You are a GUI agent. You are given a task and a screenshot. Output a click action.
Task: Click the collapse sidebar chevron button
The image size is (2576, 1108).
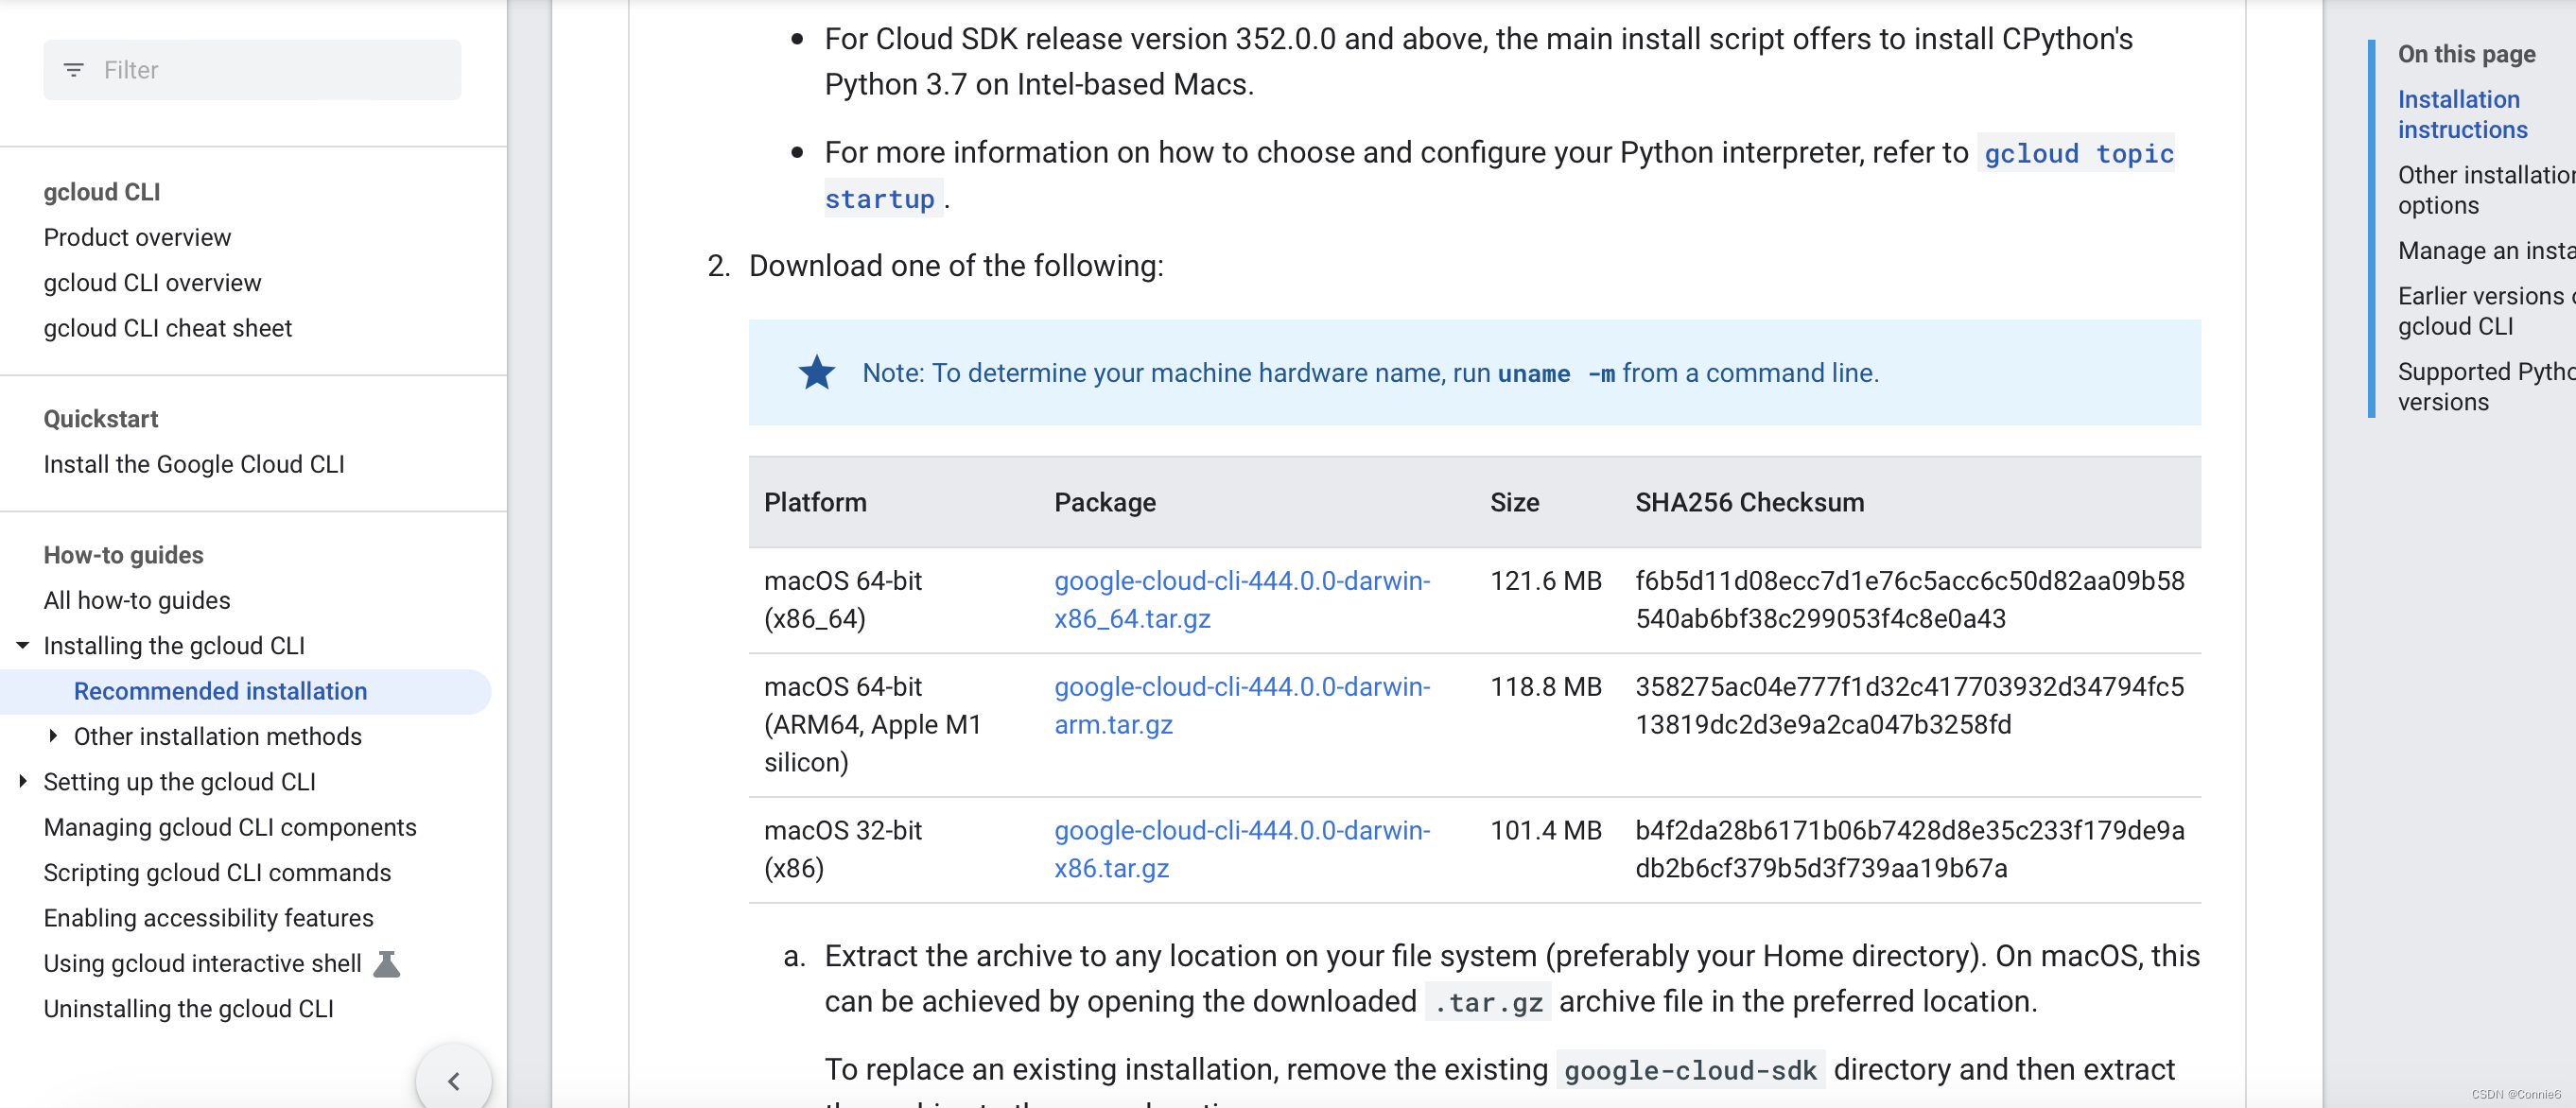click(453, 1080)
